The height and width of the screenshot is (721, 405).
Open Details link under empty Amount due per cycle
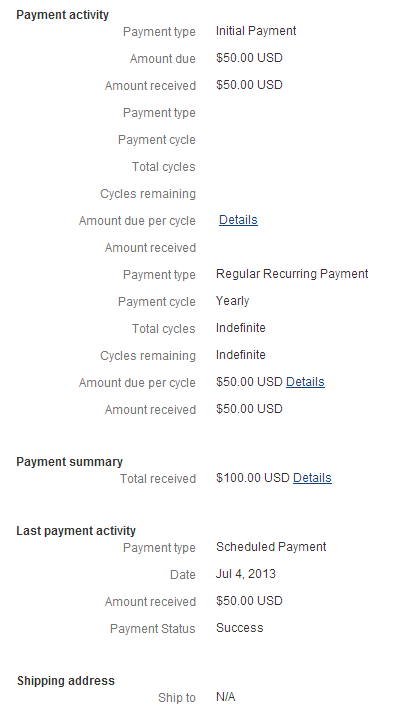[x=238, y=220]
